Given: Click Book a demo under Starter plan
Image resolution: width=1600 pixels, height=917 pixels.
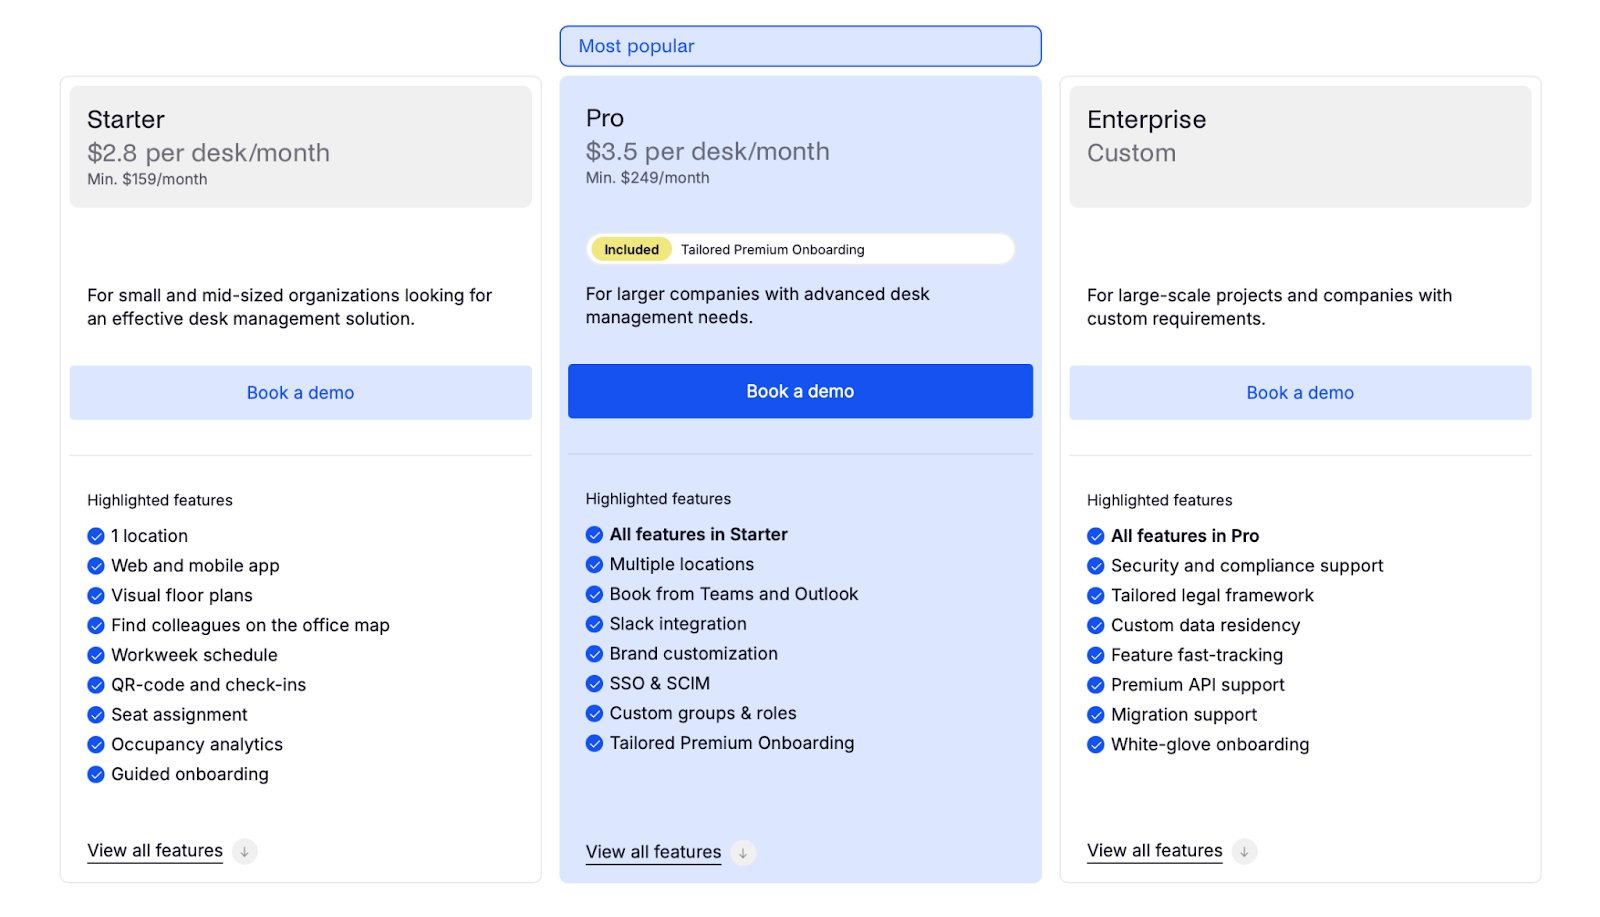Looking at the screenshot, I should pyautogui.click(x=300, y=393).
